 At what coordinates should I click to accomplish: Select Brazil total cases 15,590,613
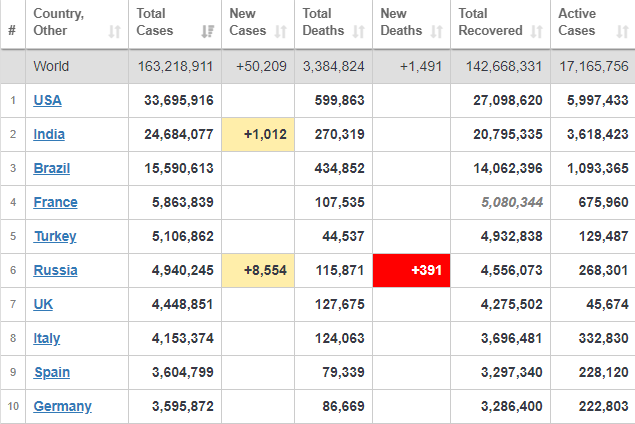click(x=179, y=168)
